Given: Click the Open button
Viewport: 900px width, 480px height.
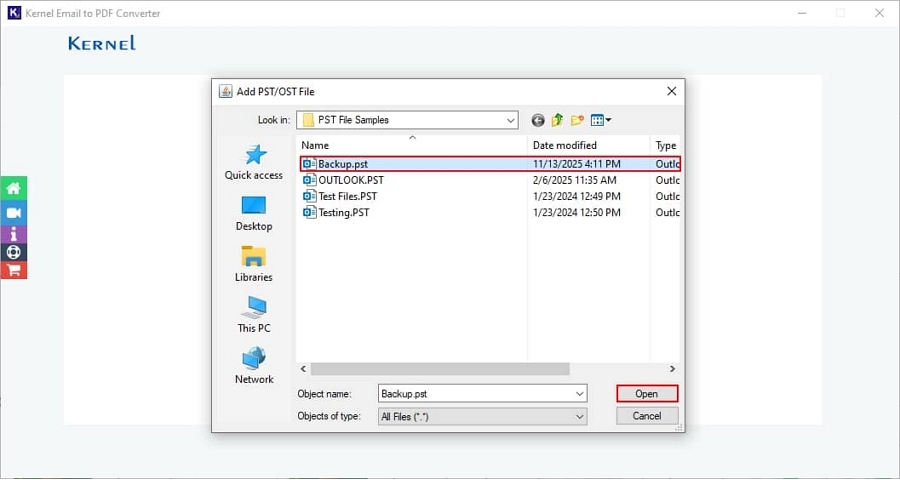Looking at the screenshot, I should (x=647, y=394).
